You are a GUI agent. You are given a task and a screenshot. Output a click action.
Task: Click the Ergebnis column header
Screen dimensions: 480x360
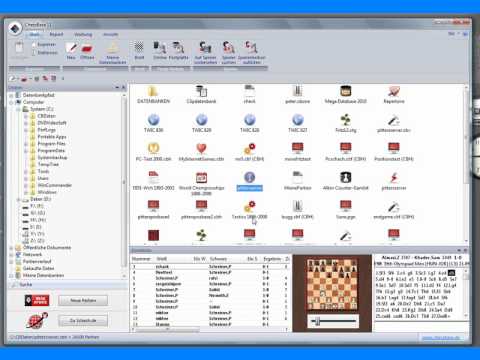[272, 259]
